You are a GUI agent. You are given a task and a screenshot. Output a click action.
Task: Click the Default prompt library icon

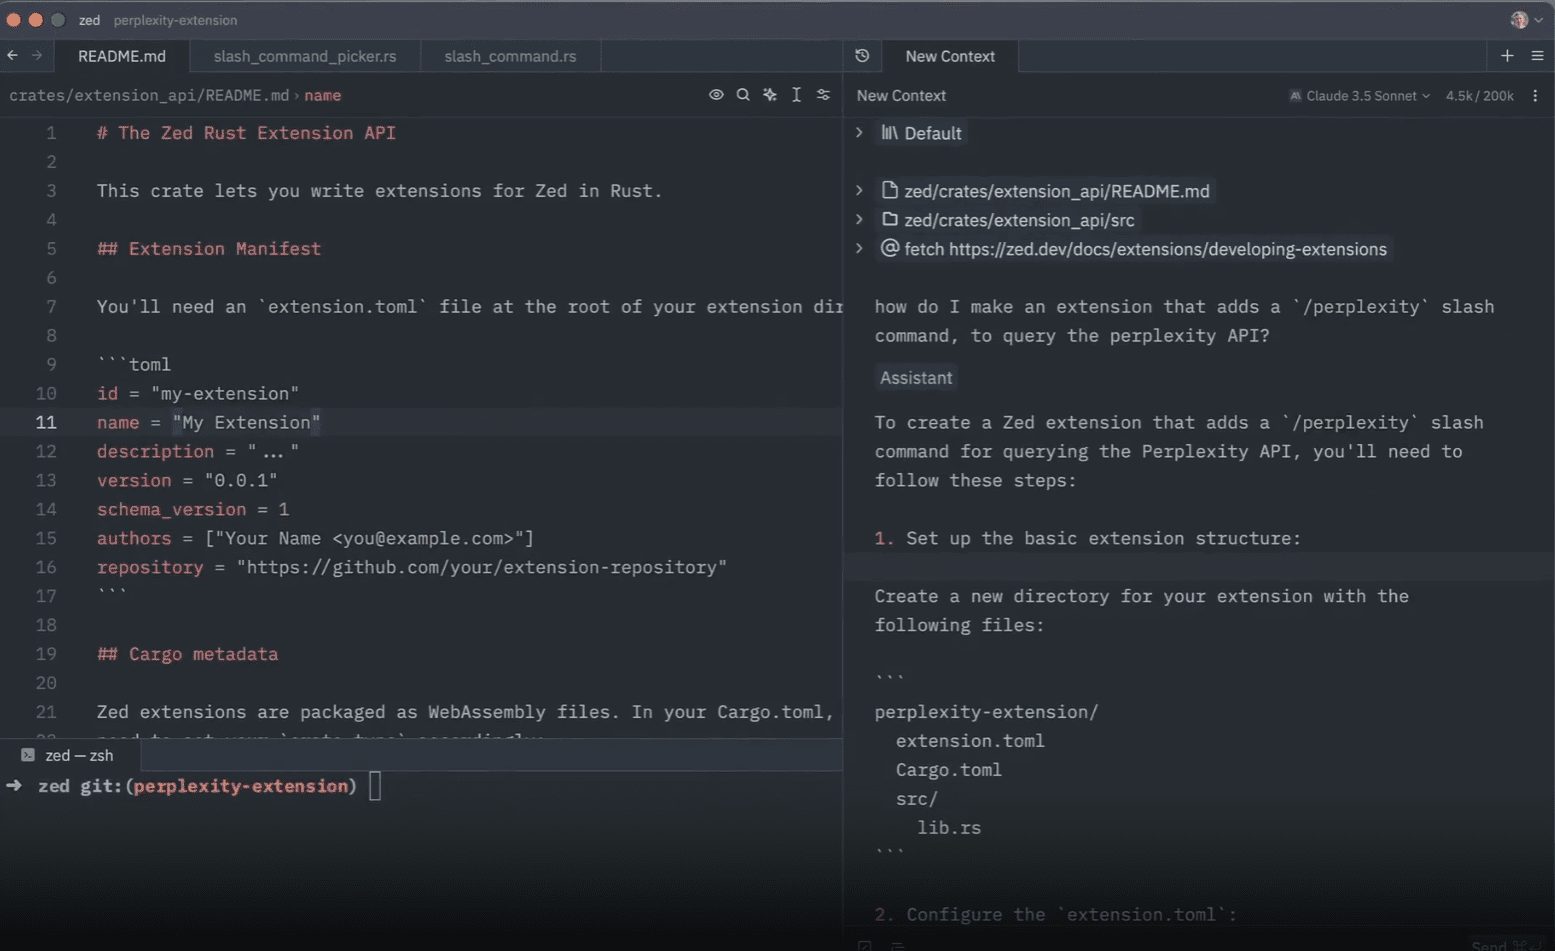coord(889,133)
